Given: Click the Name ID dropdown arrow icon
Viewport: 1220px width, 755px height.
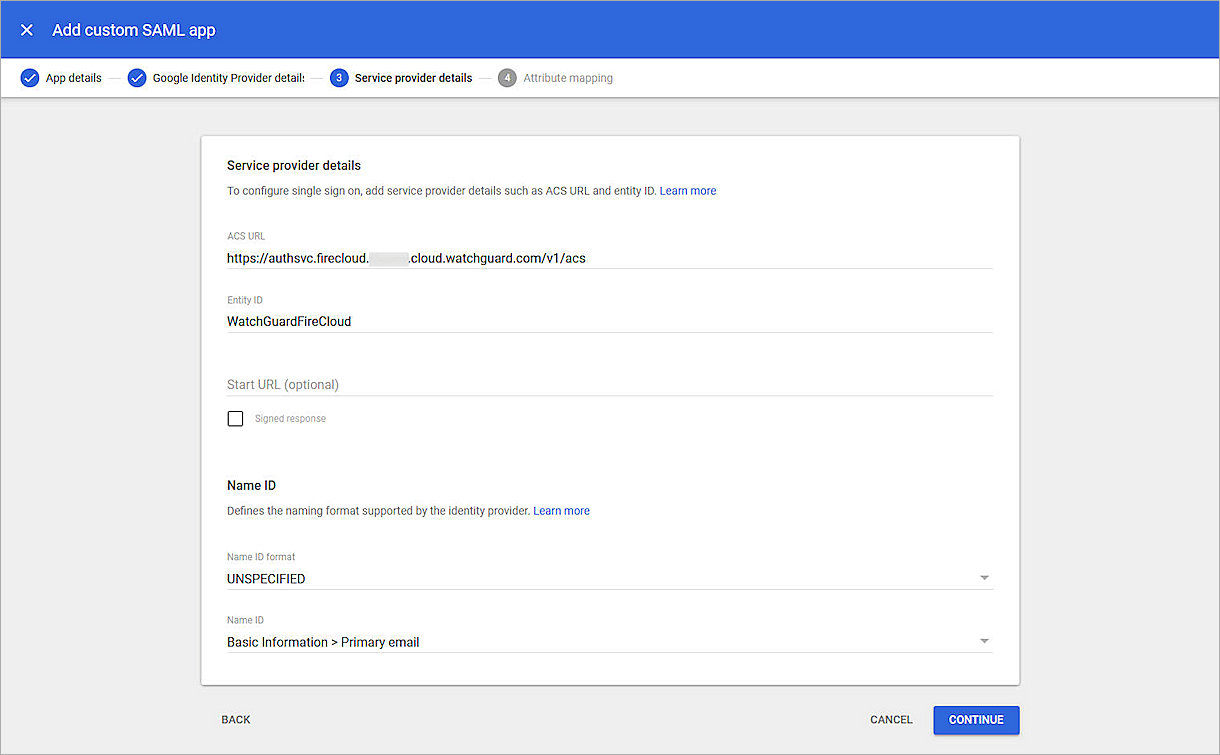Looking at the screenshot, I should 984,640.
